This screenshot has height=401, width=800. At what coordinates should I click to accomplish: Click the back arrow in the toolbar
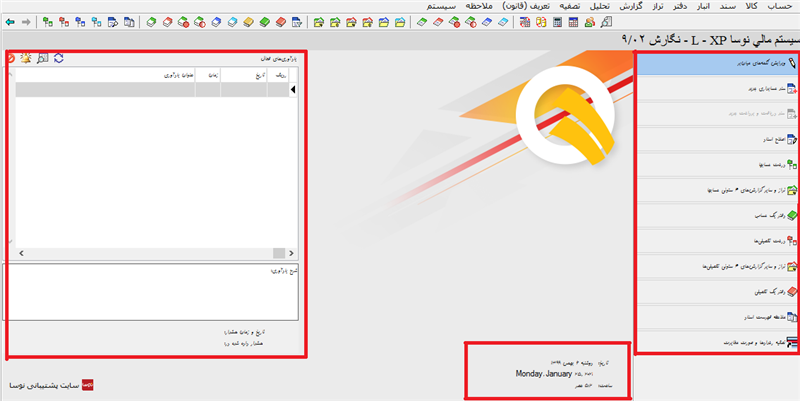10,20
